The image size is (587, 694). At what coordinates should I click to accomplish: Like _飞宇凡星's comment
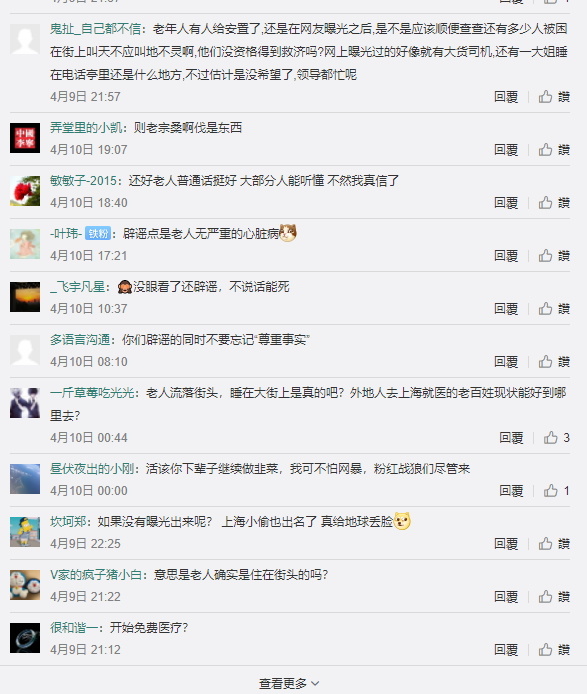[554, 308]
